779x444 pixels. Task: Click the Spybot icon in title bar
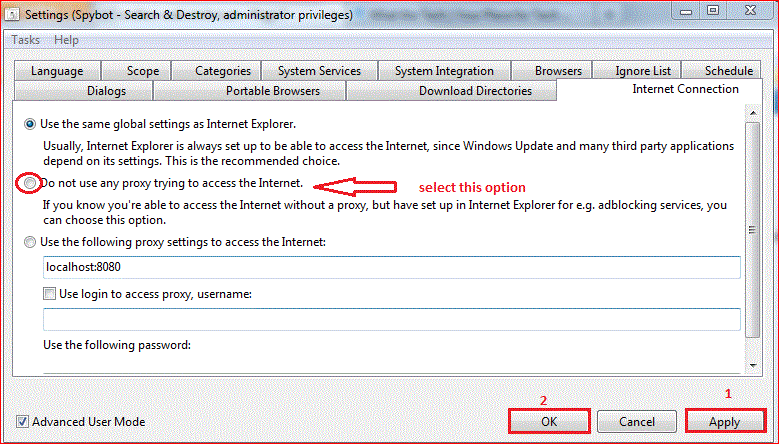12,14
